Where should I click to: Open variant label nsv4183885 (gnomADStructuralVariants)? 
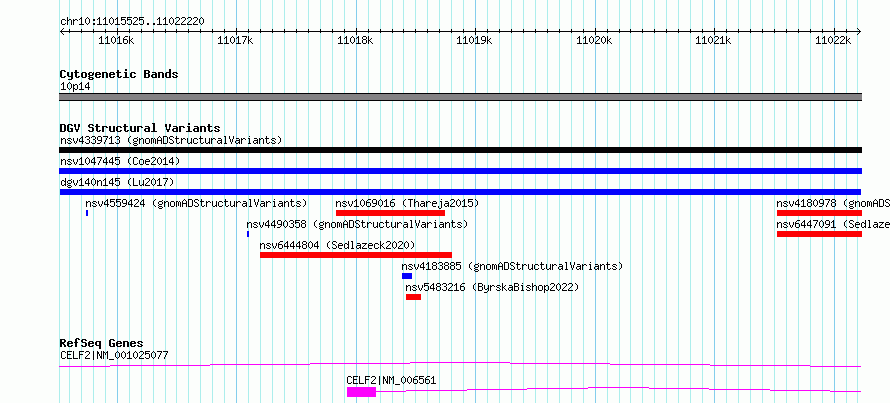pos(512,266)
